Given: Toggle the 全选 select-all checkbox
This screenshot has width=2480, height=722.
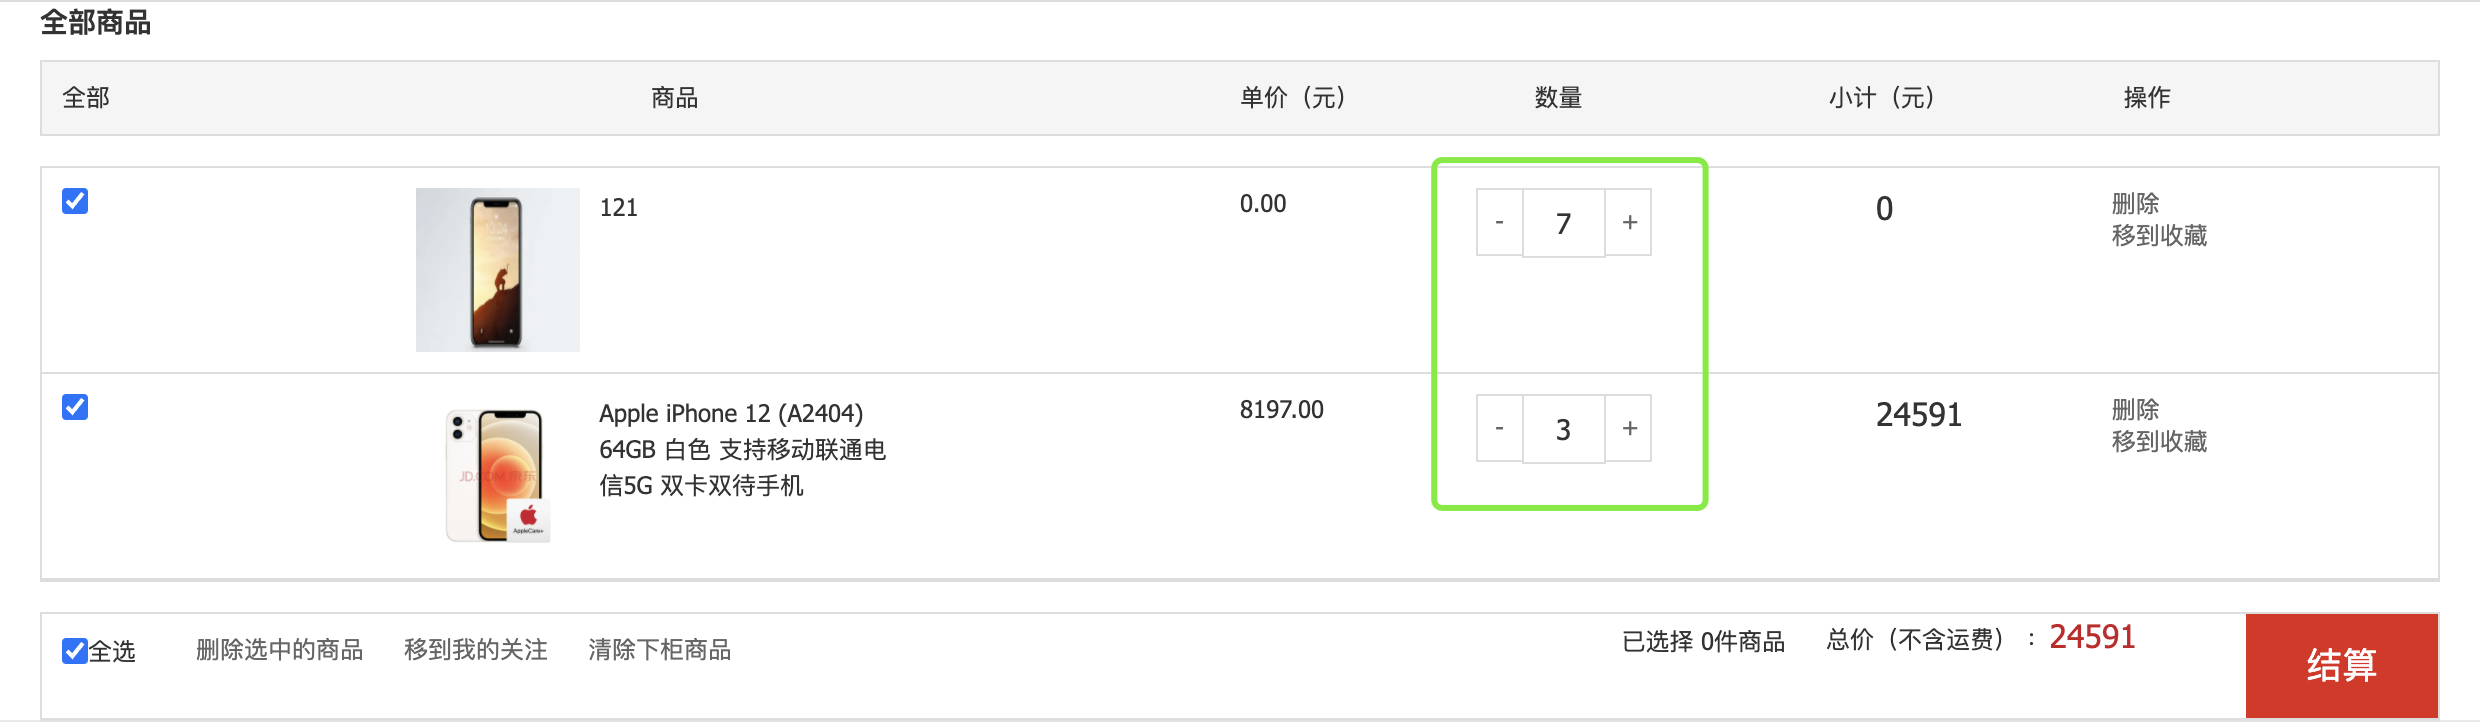Looking at the screenshot, I should point(75,651).
